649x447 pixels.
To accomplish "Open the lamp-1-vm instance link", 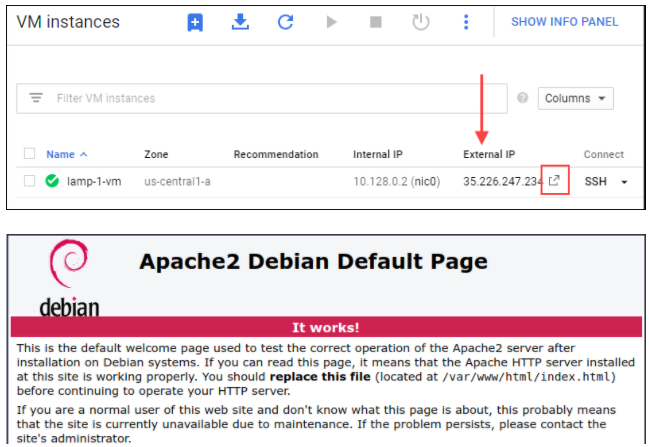I will (x=94, y=181).
